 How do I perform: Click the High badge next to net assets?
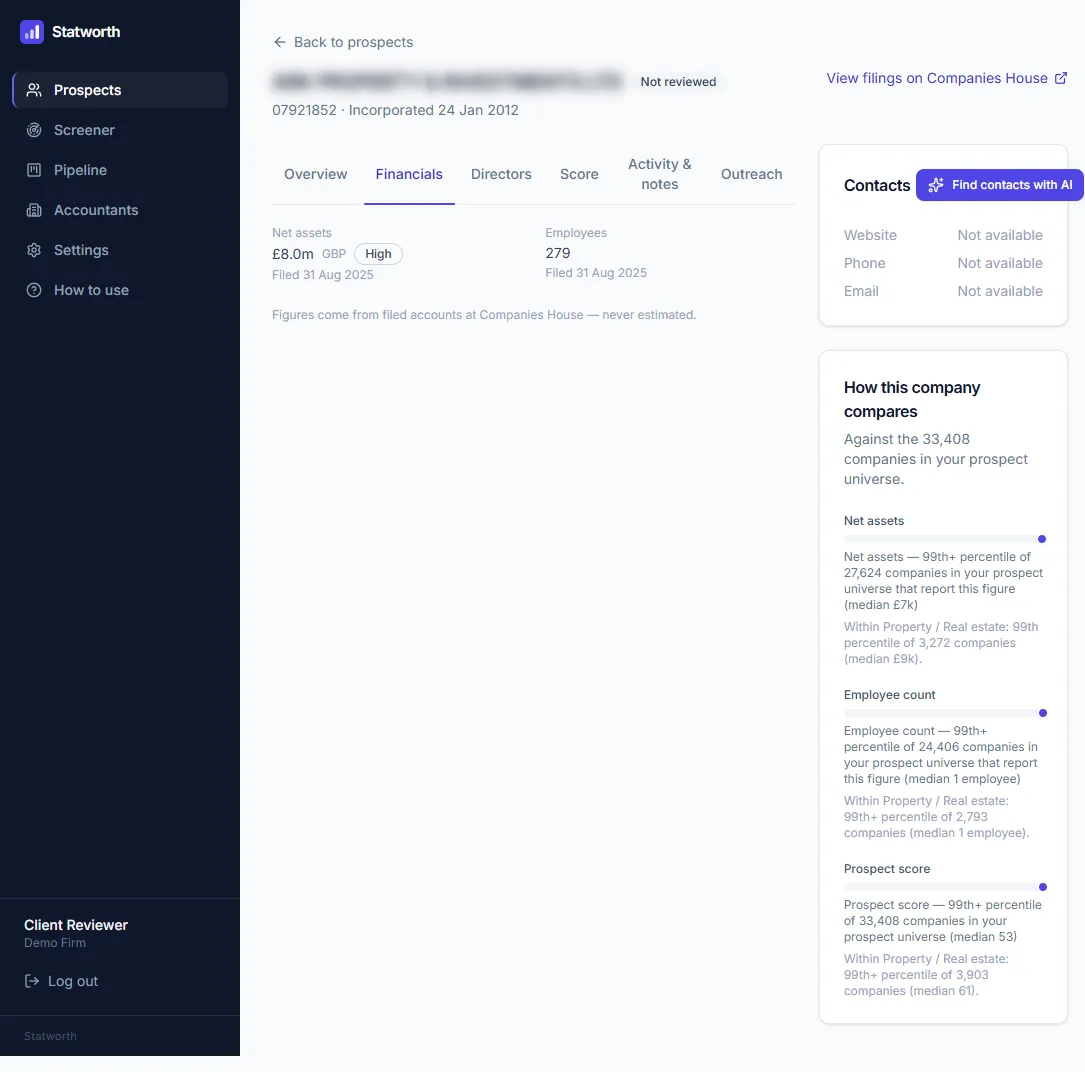(x=379, y=254)
